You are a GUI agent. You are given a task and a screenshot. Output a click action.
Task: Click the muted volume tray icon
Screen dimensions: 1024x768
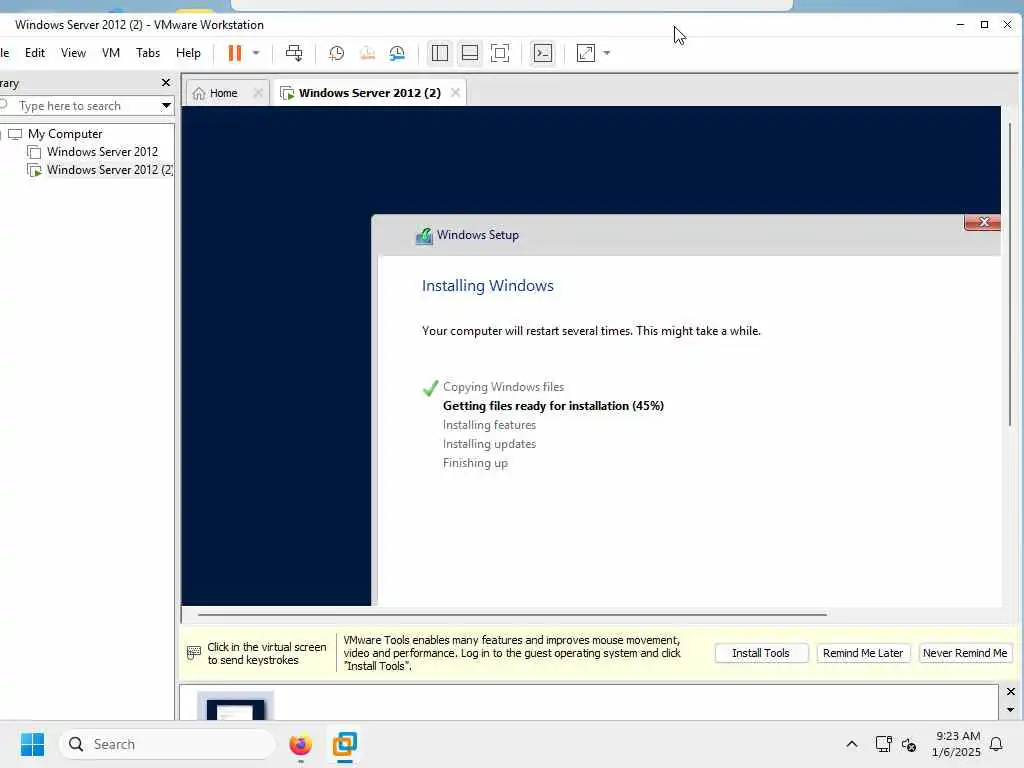click(x=908, y=744)
